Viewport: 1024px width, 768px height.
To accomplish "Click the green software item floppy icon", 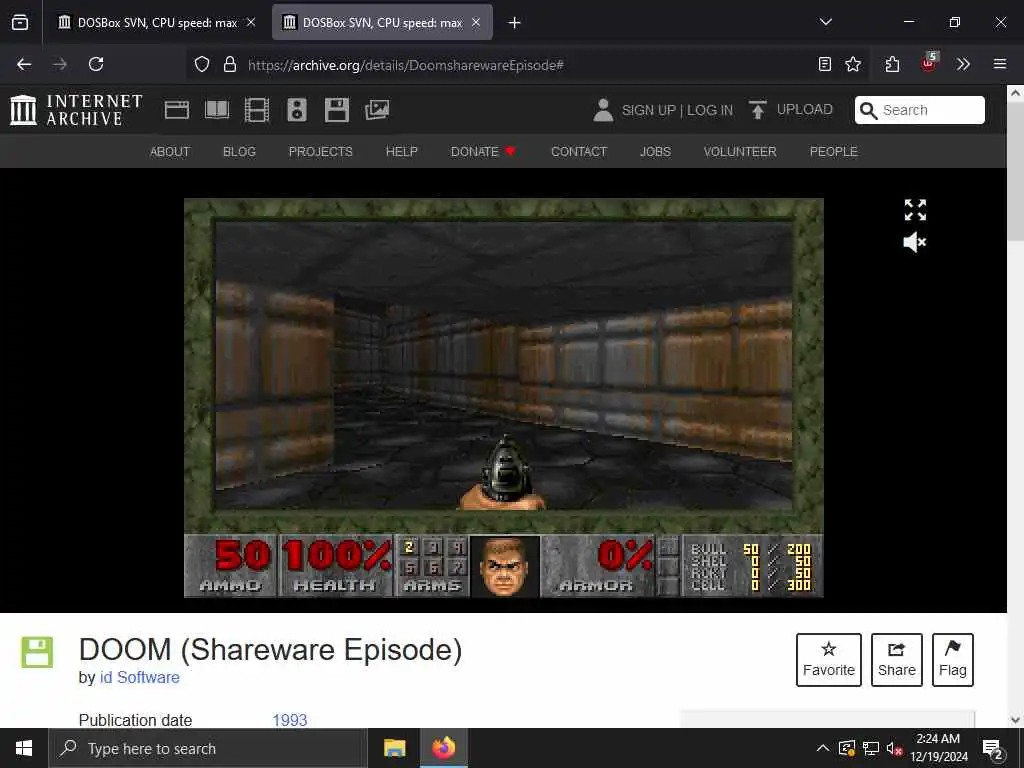I will tap(37, 652).
